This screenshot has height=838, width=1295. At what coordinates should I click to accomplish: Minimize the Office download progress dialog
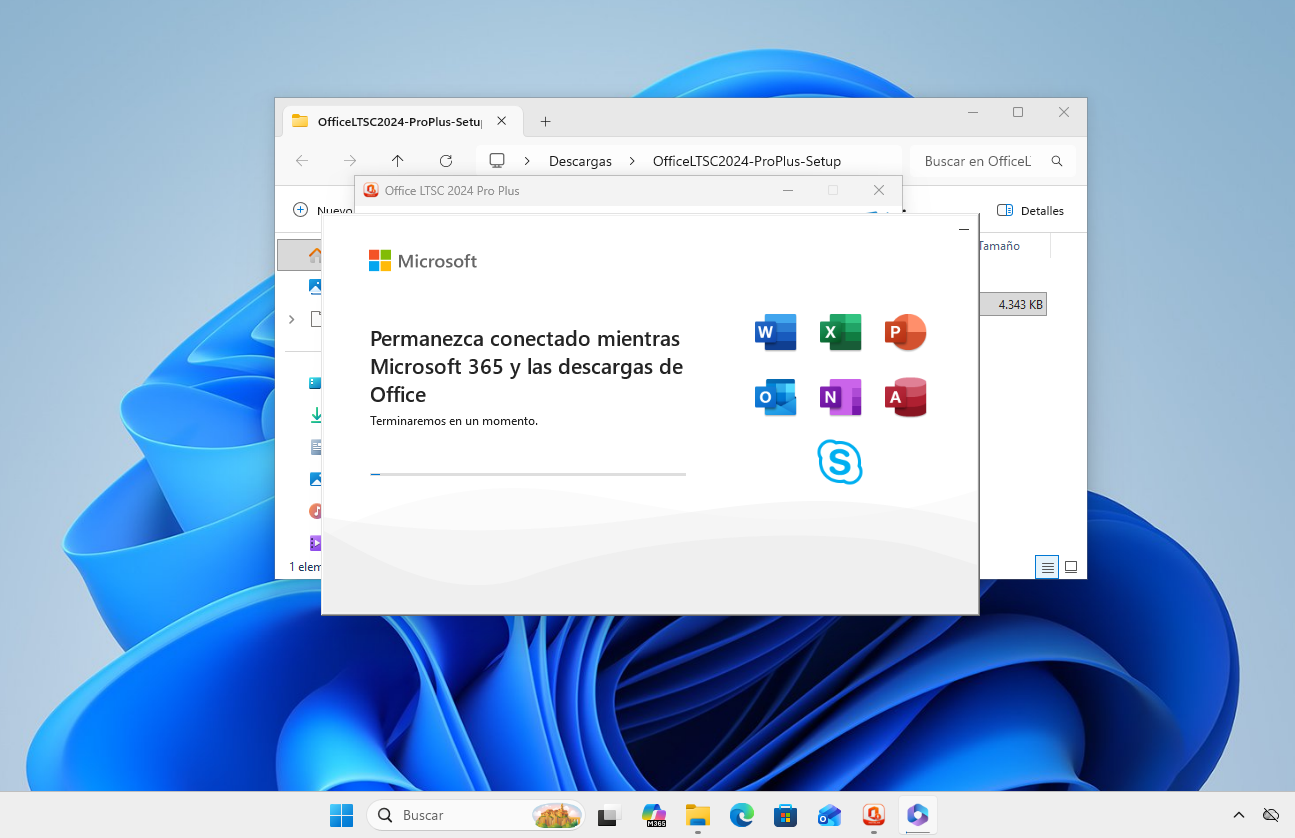click(x=964, y=229)
